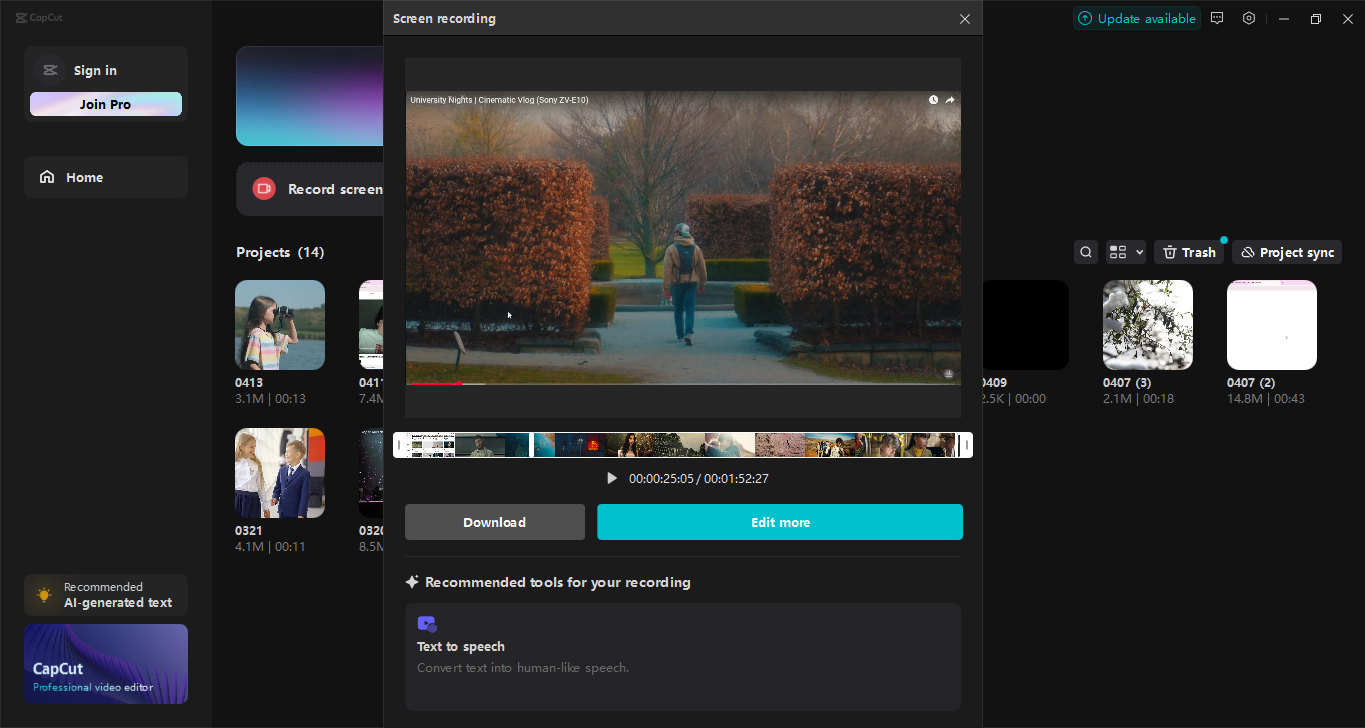Open the Text to speech tool

682,655
